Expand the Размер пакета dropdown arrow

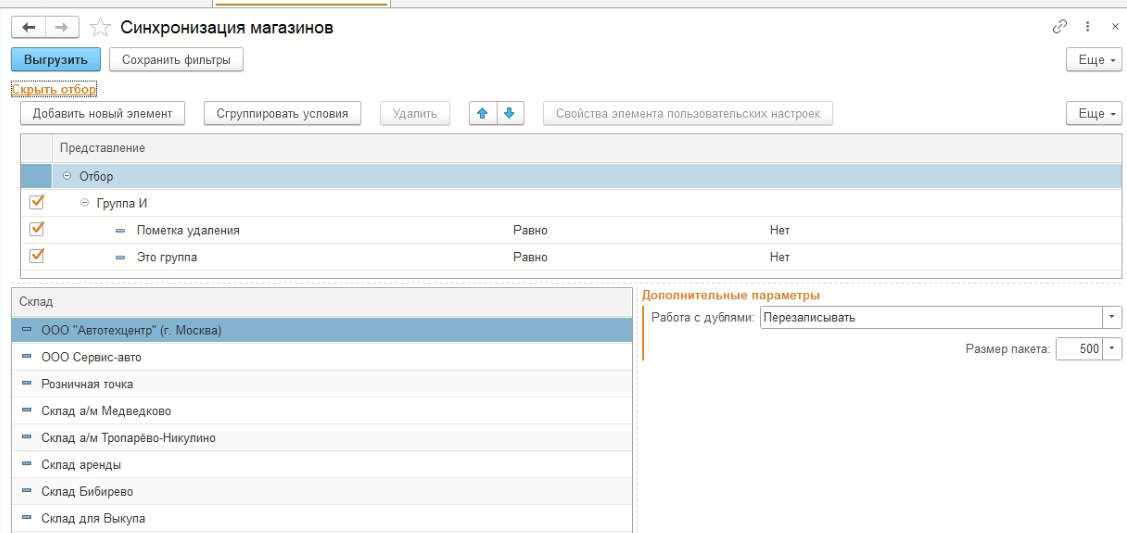tap(1112, 349)
